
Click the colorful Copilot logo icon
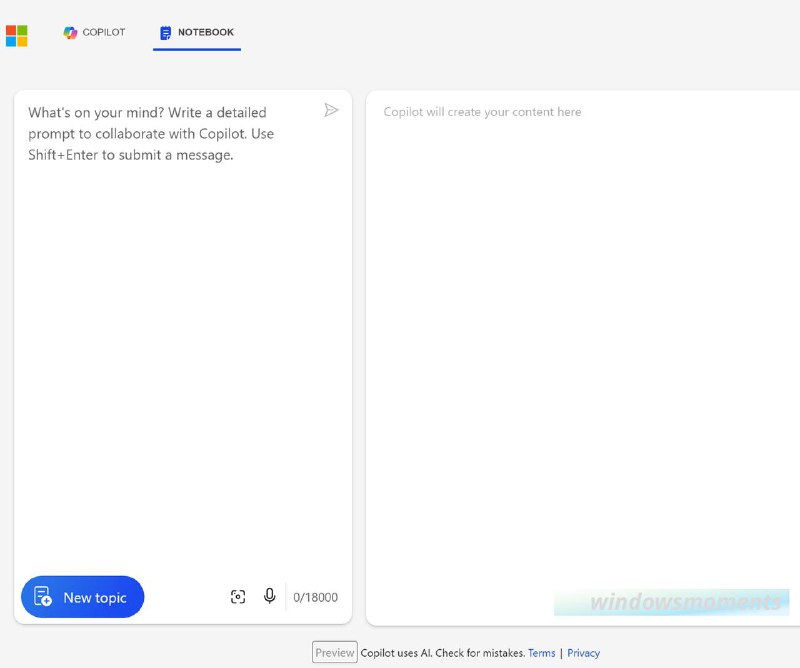(x=70, y=33)
